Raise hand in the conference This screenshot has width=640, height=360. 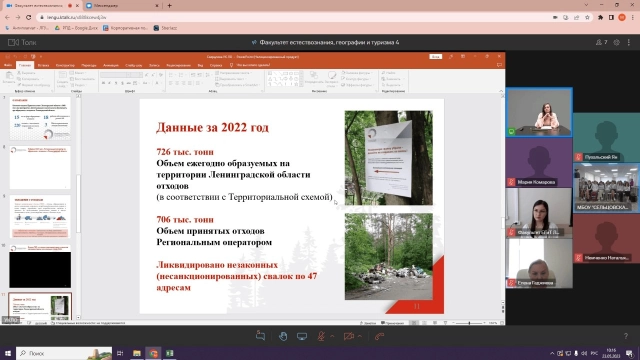[283, 336]
